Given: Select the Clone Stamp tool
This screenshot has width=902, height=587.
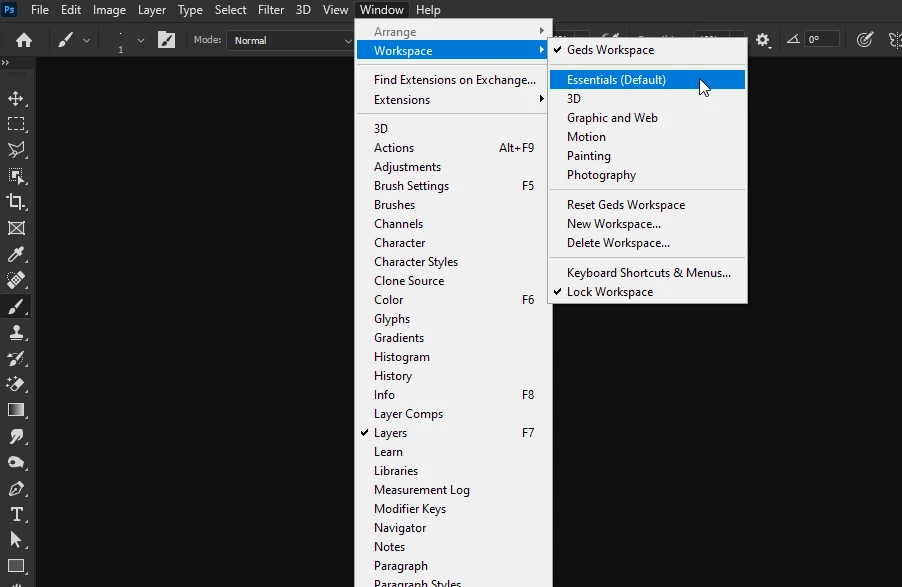Looking at the screenshot, I should [x=16, y=332].
